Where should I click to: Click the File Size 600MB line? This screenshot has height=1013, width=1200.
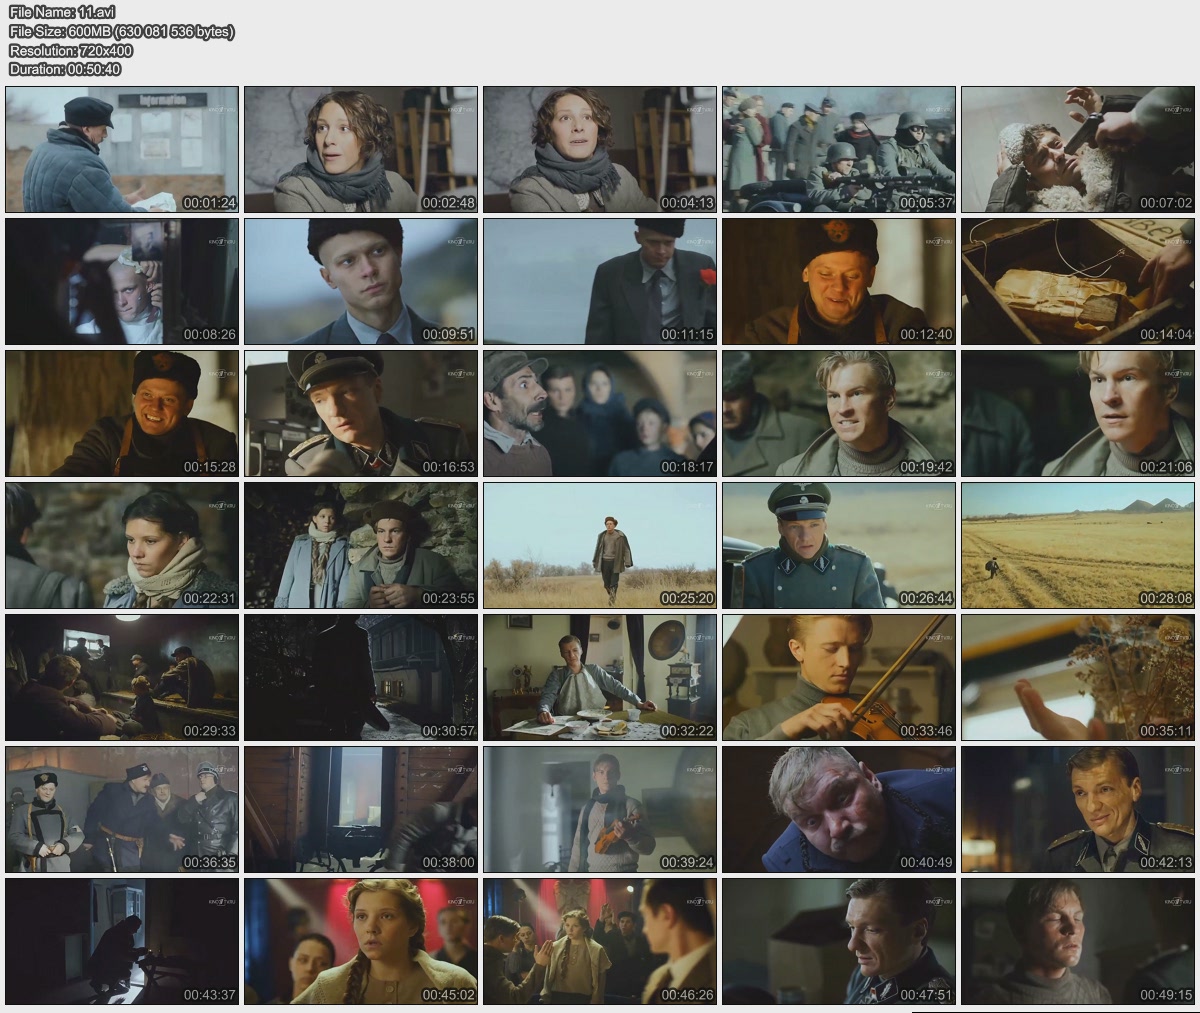[x=121, y=31]
